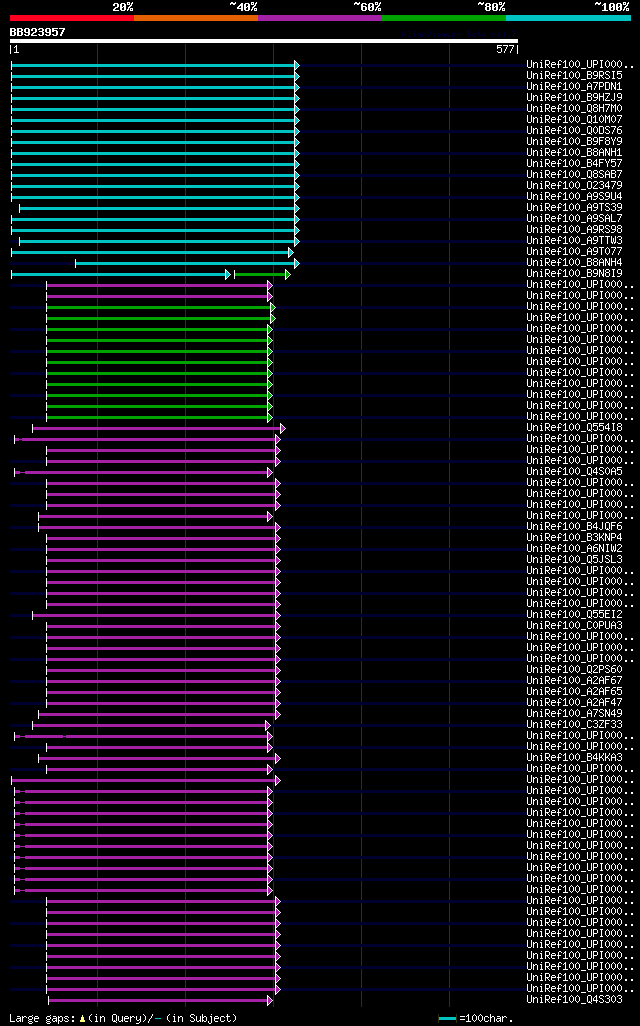This screenshot has width=640, height=1026.
Task: Click the cyan alignment bar for B8ANH4
Action: coord(187,264)
